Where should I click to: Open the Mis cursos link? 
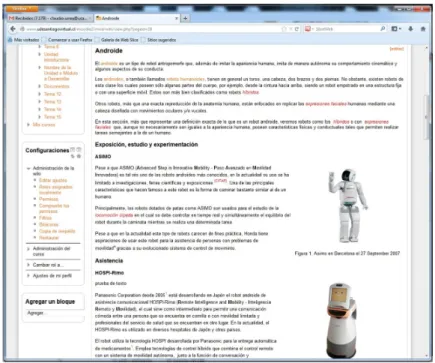tap(44, 125)
